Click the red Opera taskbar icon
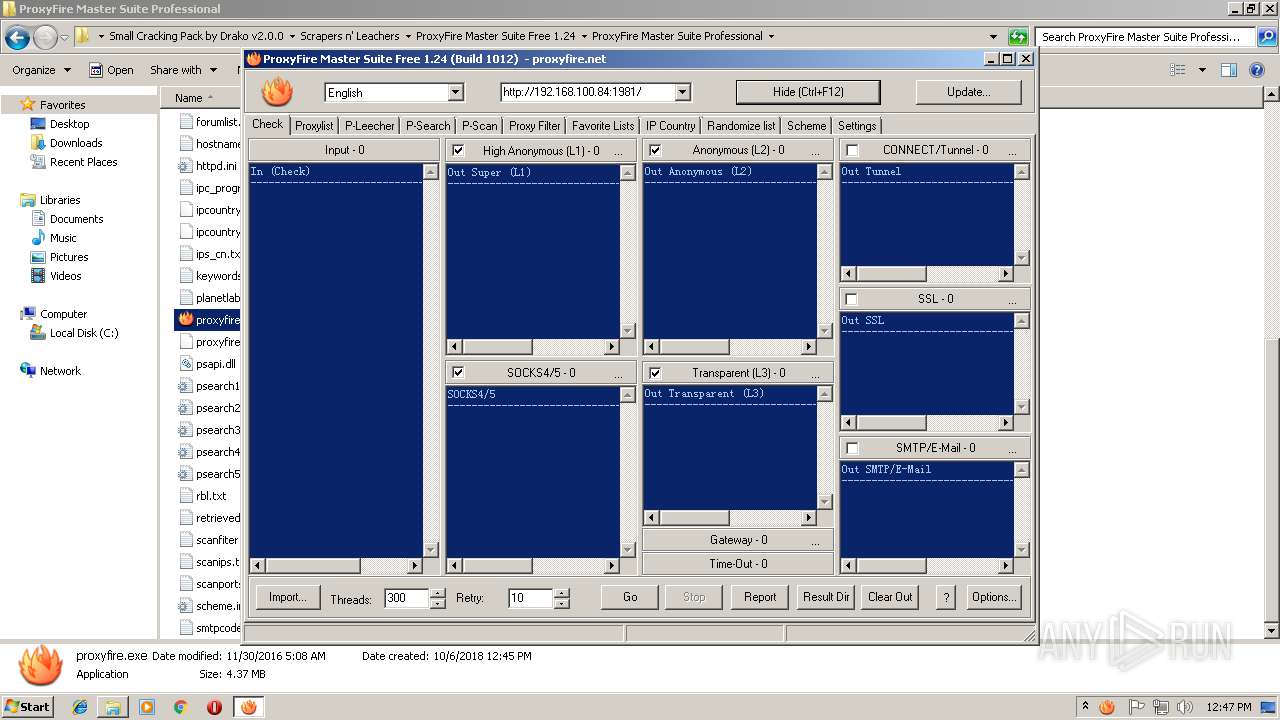The width and height of the screenshot is (1280, 720). pyautogui.click(x=214, y=707)
